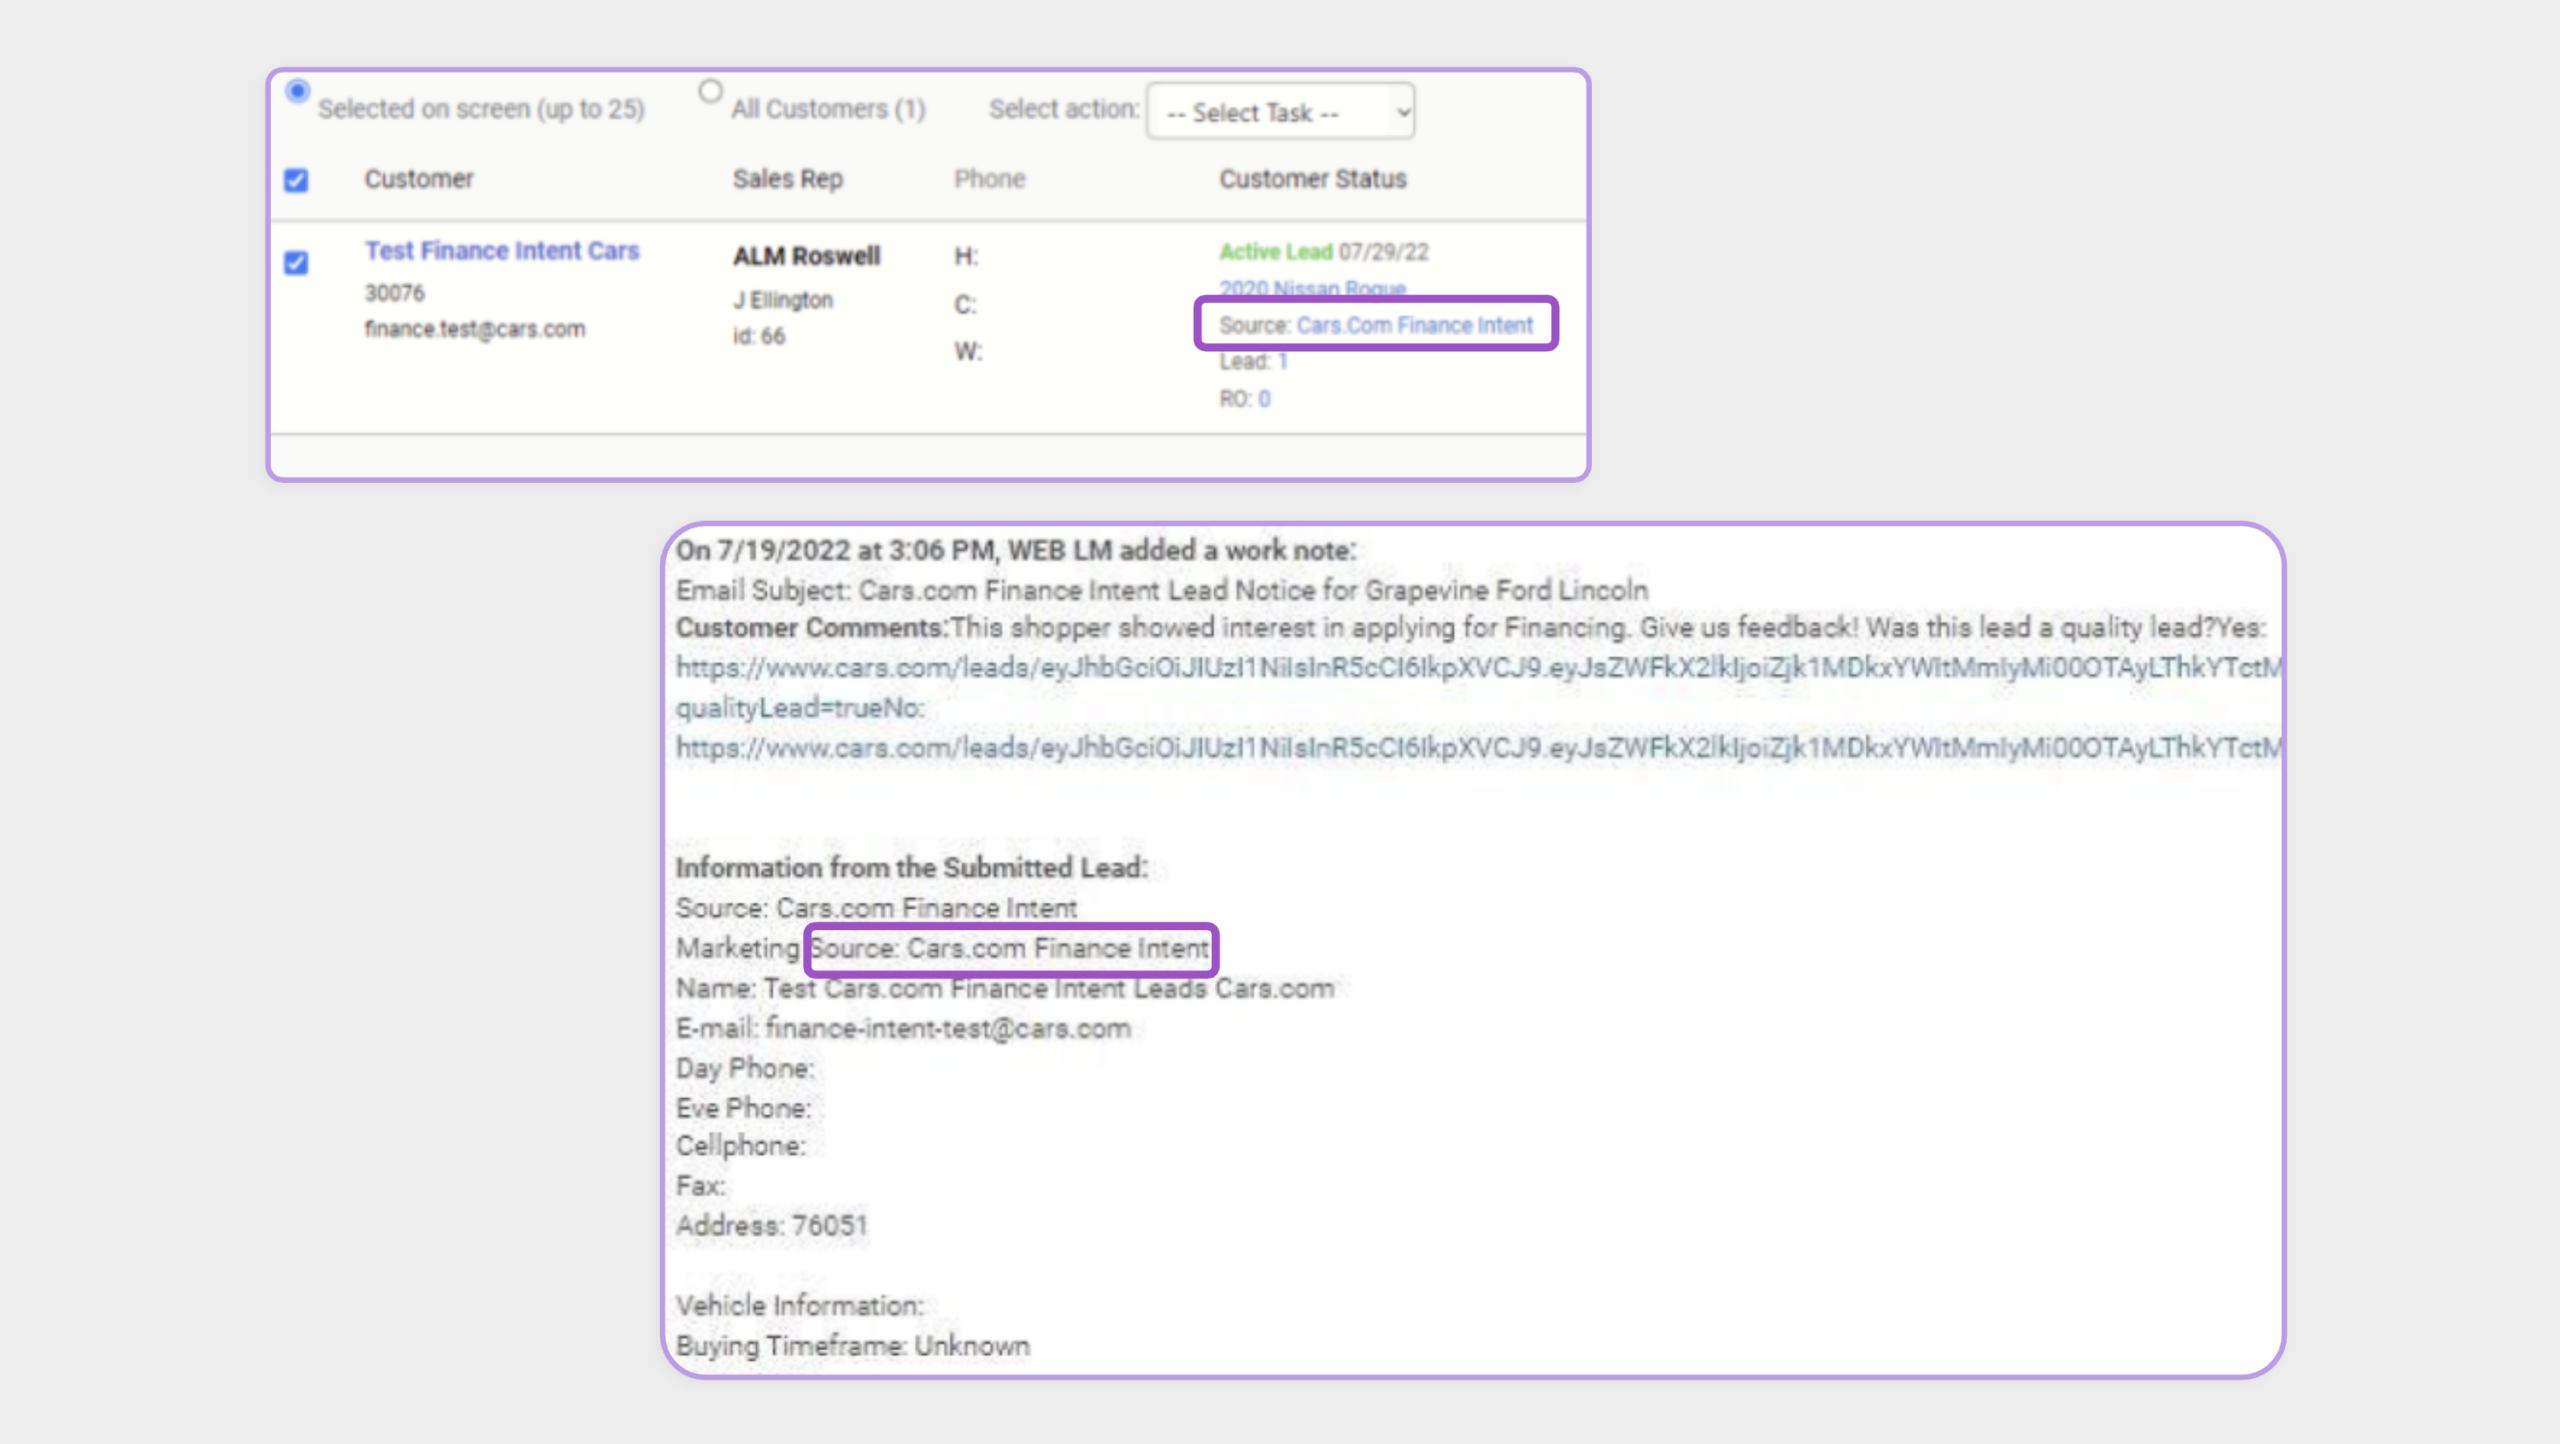Open the first cars.com leads URL in the work note
Screen dimensions: 2560x1444
point(1478,667)
